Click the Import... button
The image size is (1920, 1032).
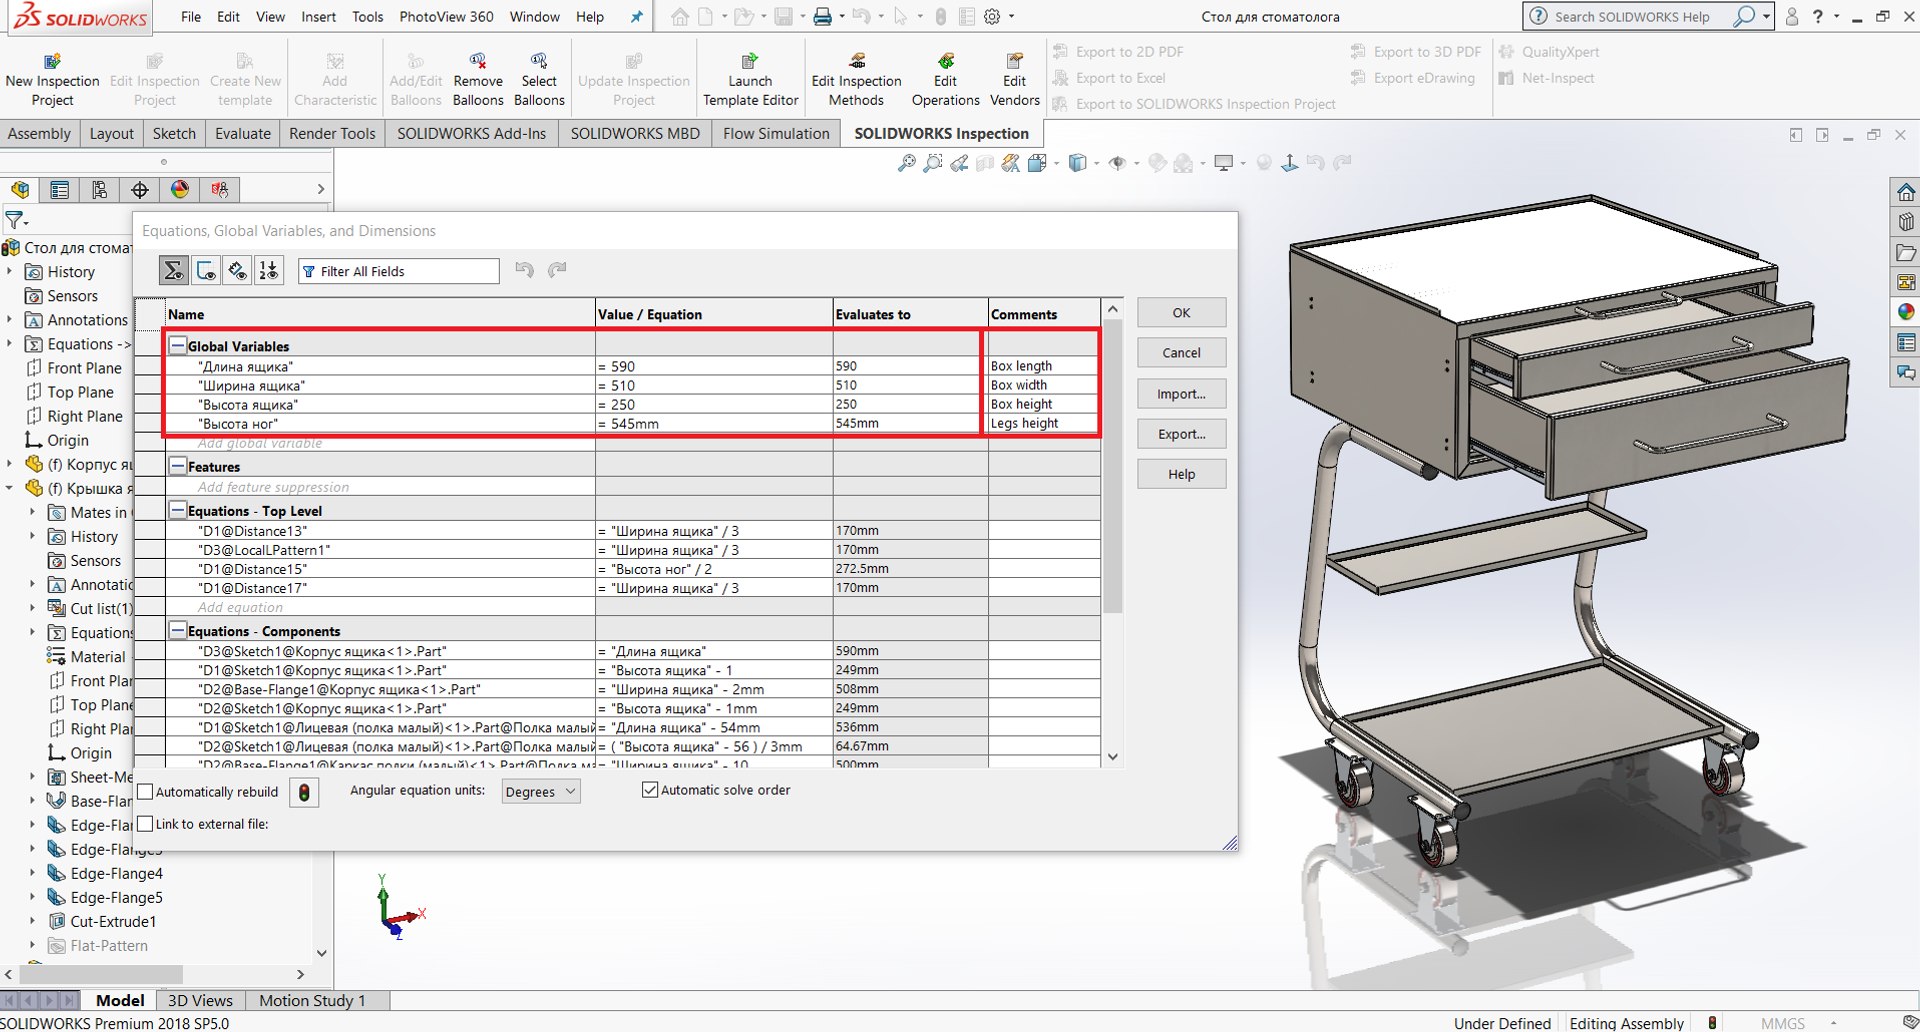point(1181,394)
